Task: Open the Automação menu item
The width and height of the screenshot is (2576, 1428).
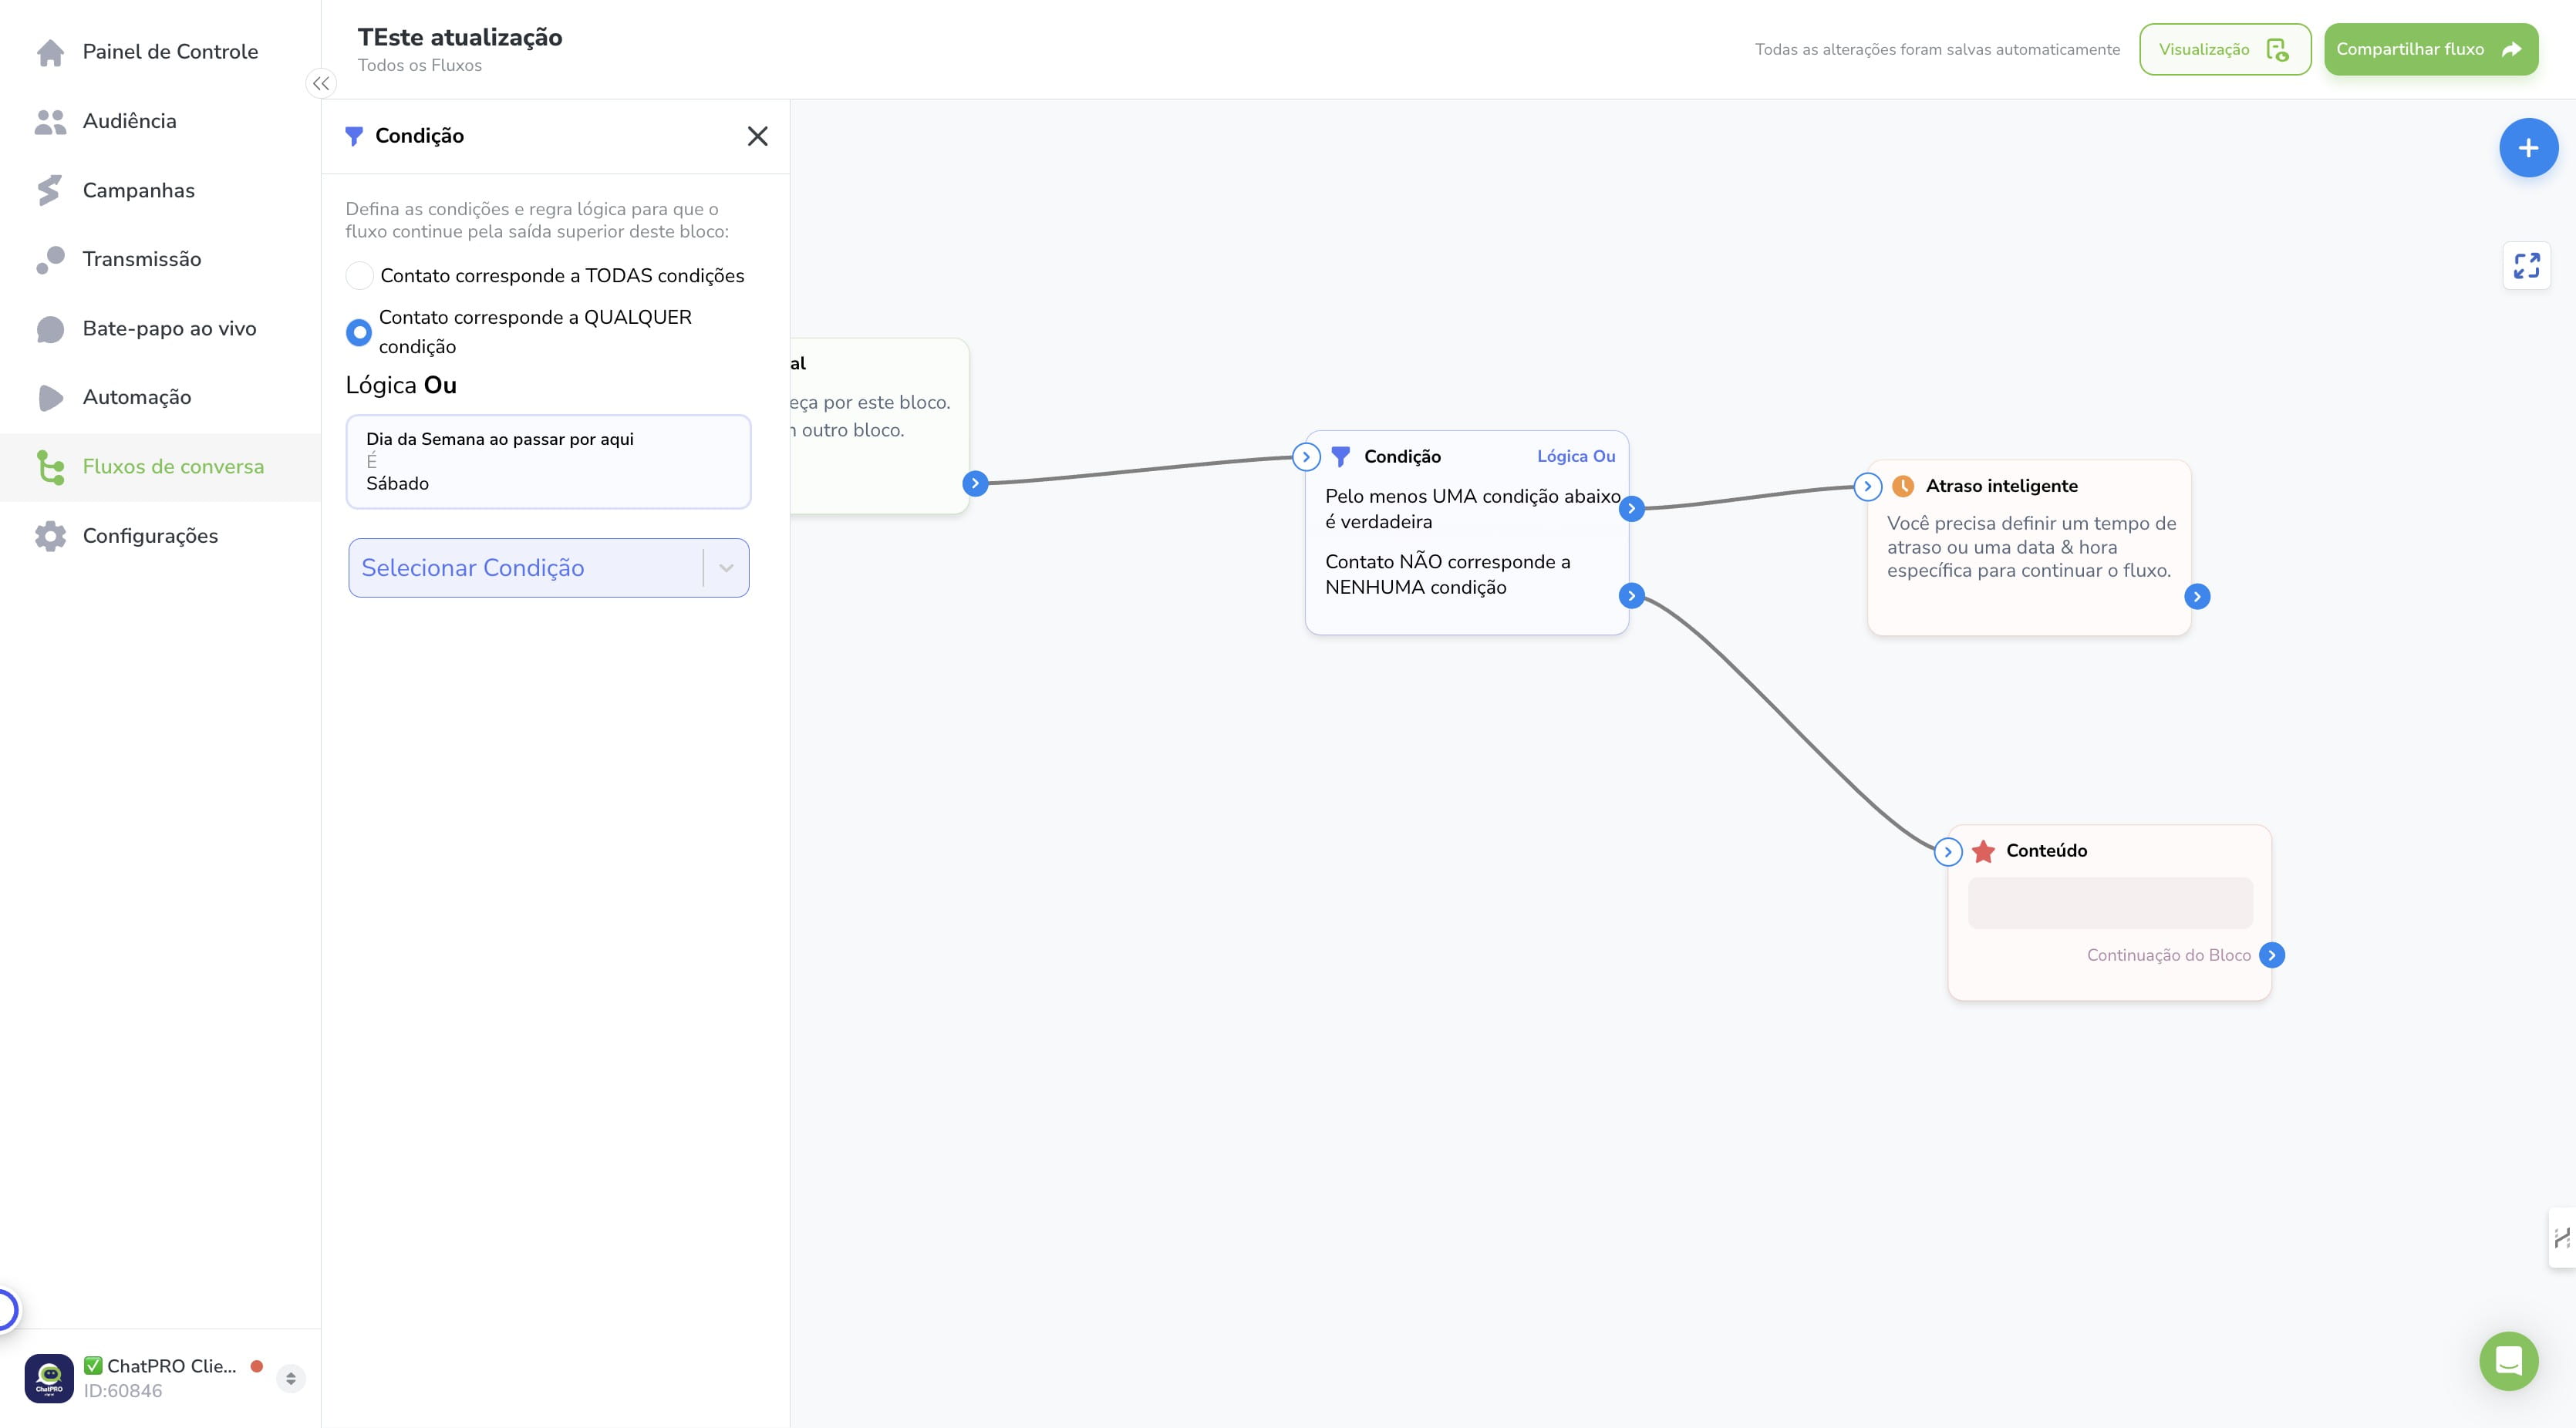Action: coord(137,397)
